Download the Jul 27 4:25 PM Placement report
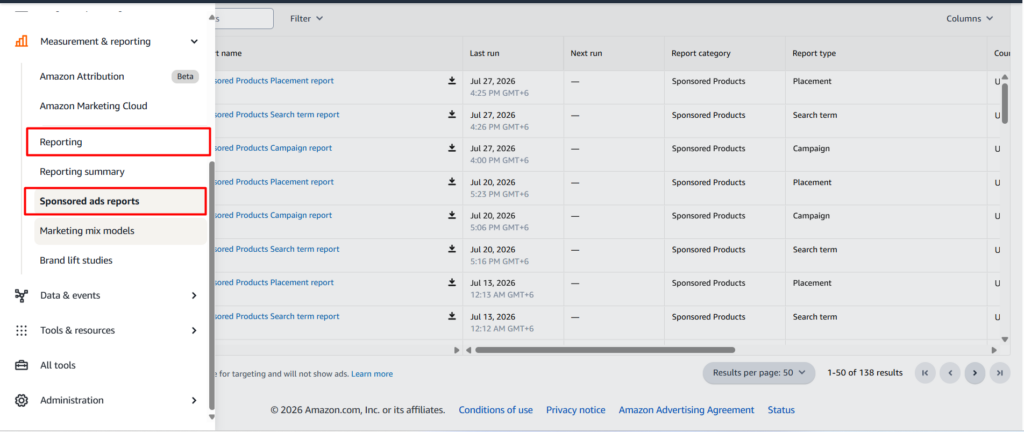 [x=451, y=81]
